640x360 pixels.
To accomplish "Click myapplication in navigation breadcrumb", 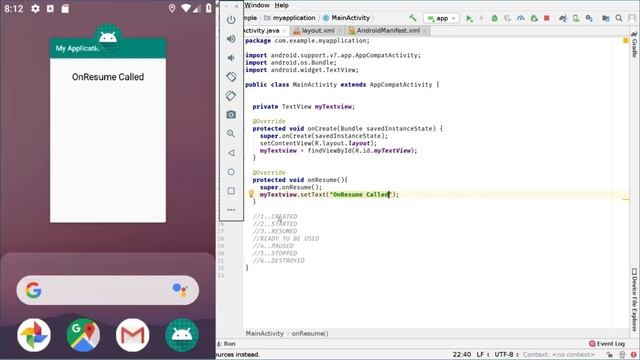I will tap(294, 18).
